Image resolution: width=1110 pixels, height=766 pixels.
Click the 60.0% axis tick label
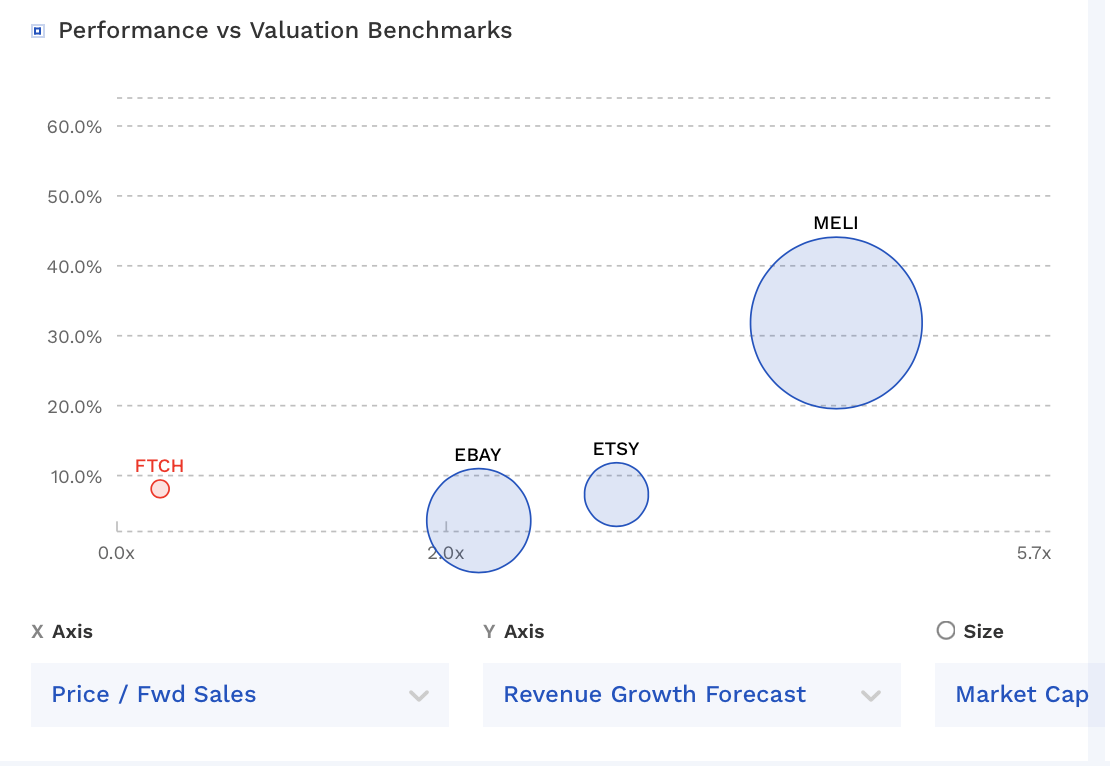point(74,127)
